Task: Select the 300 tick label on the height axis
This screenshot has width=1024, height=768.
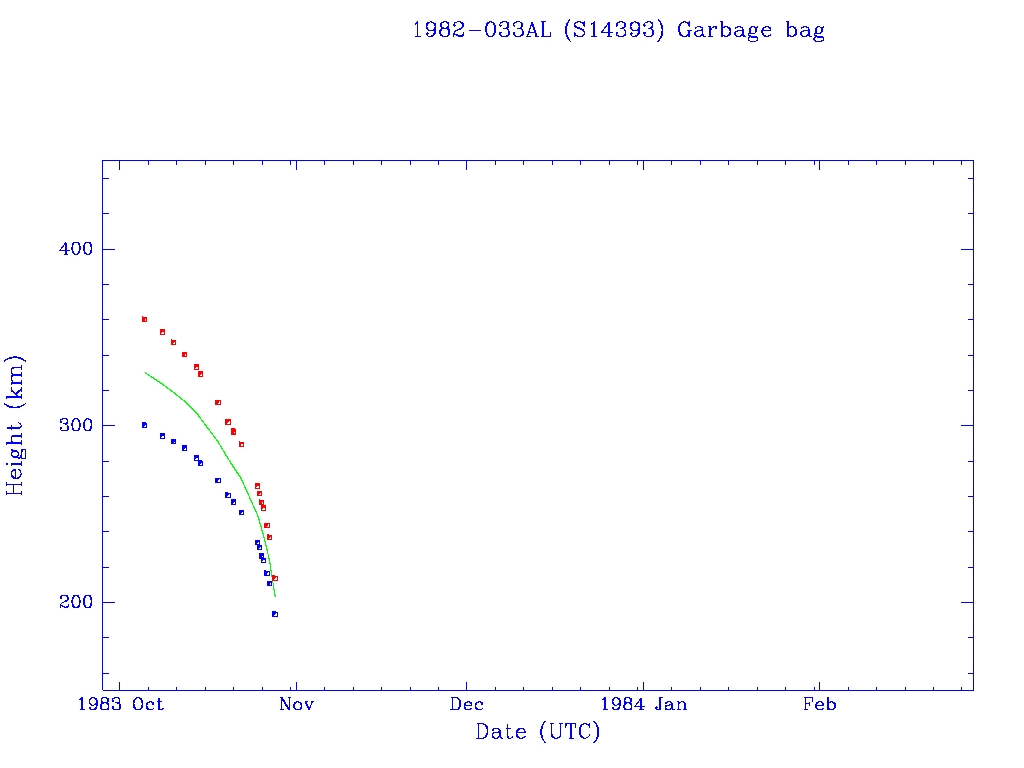Action: click(x=71, y=425)
